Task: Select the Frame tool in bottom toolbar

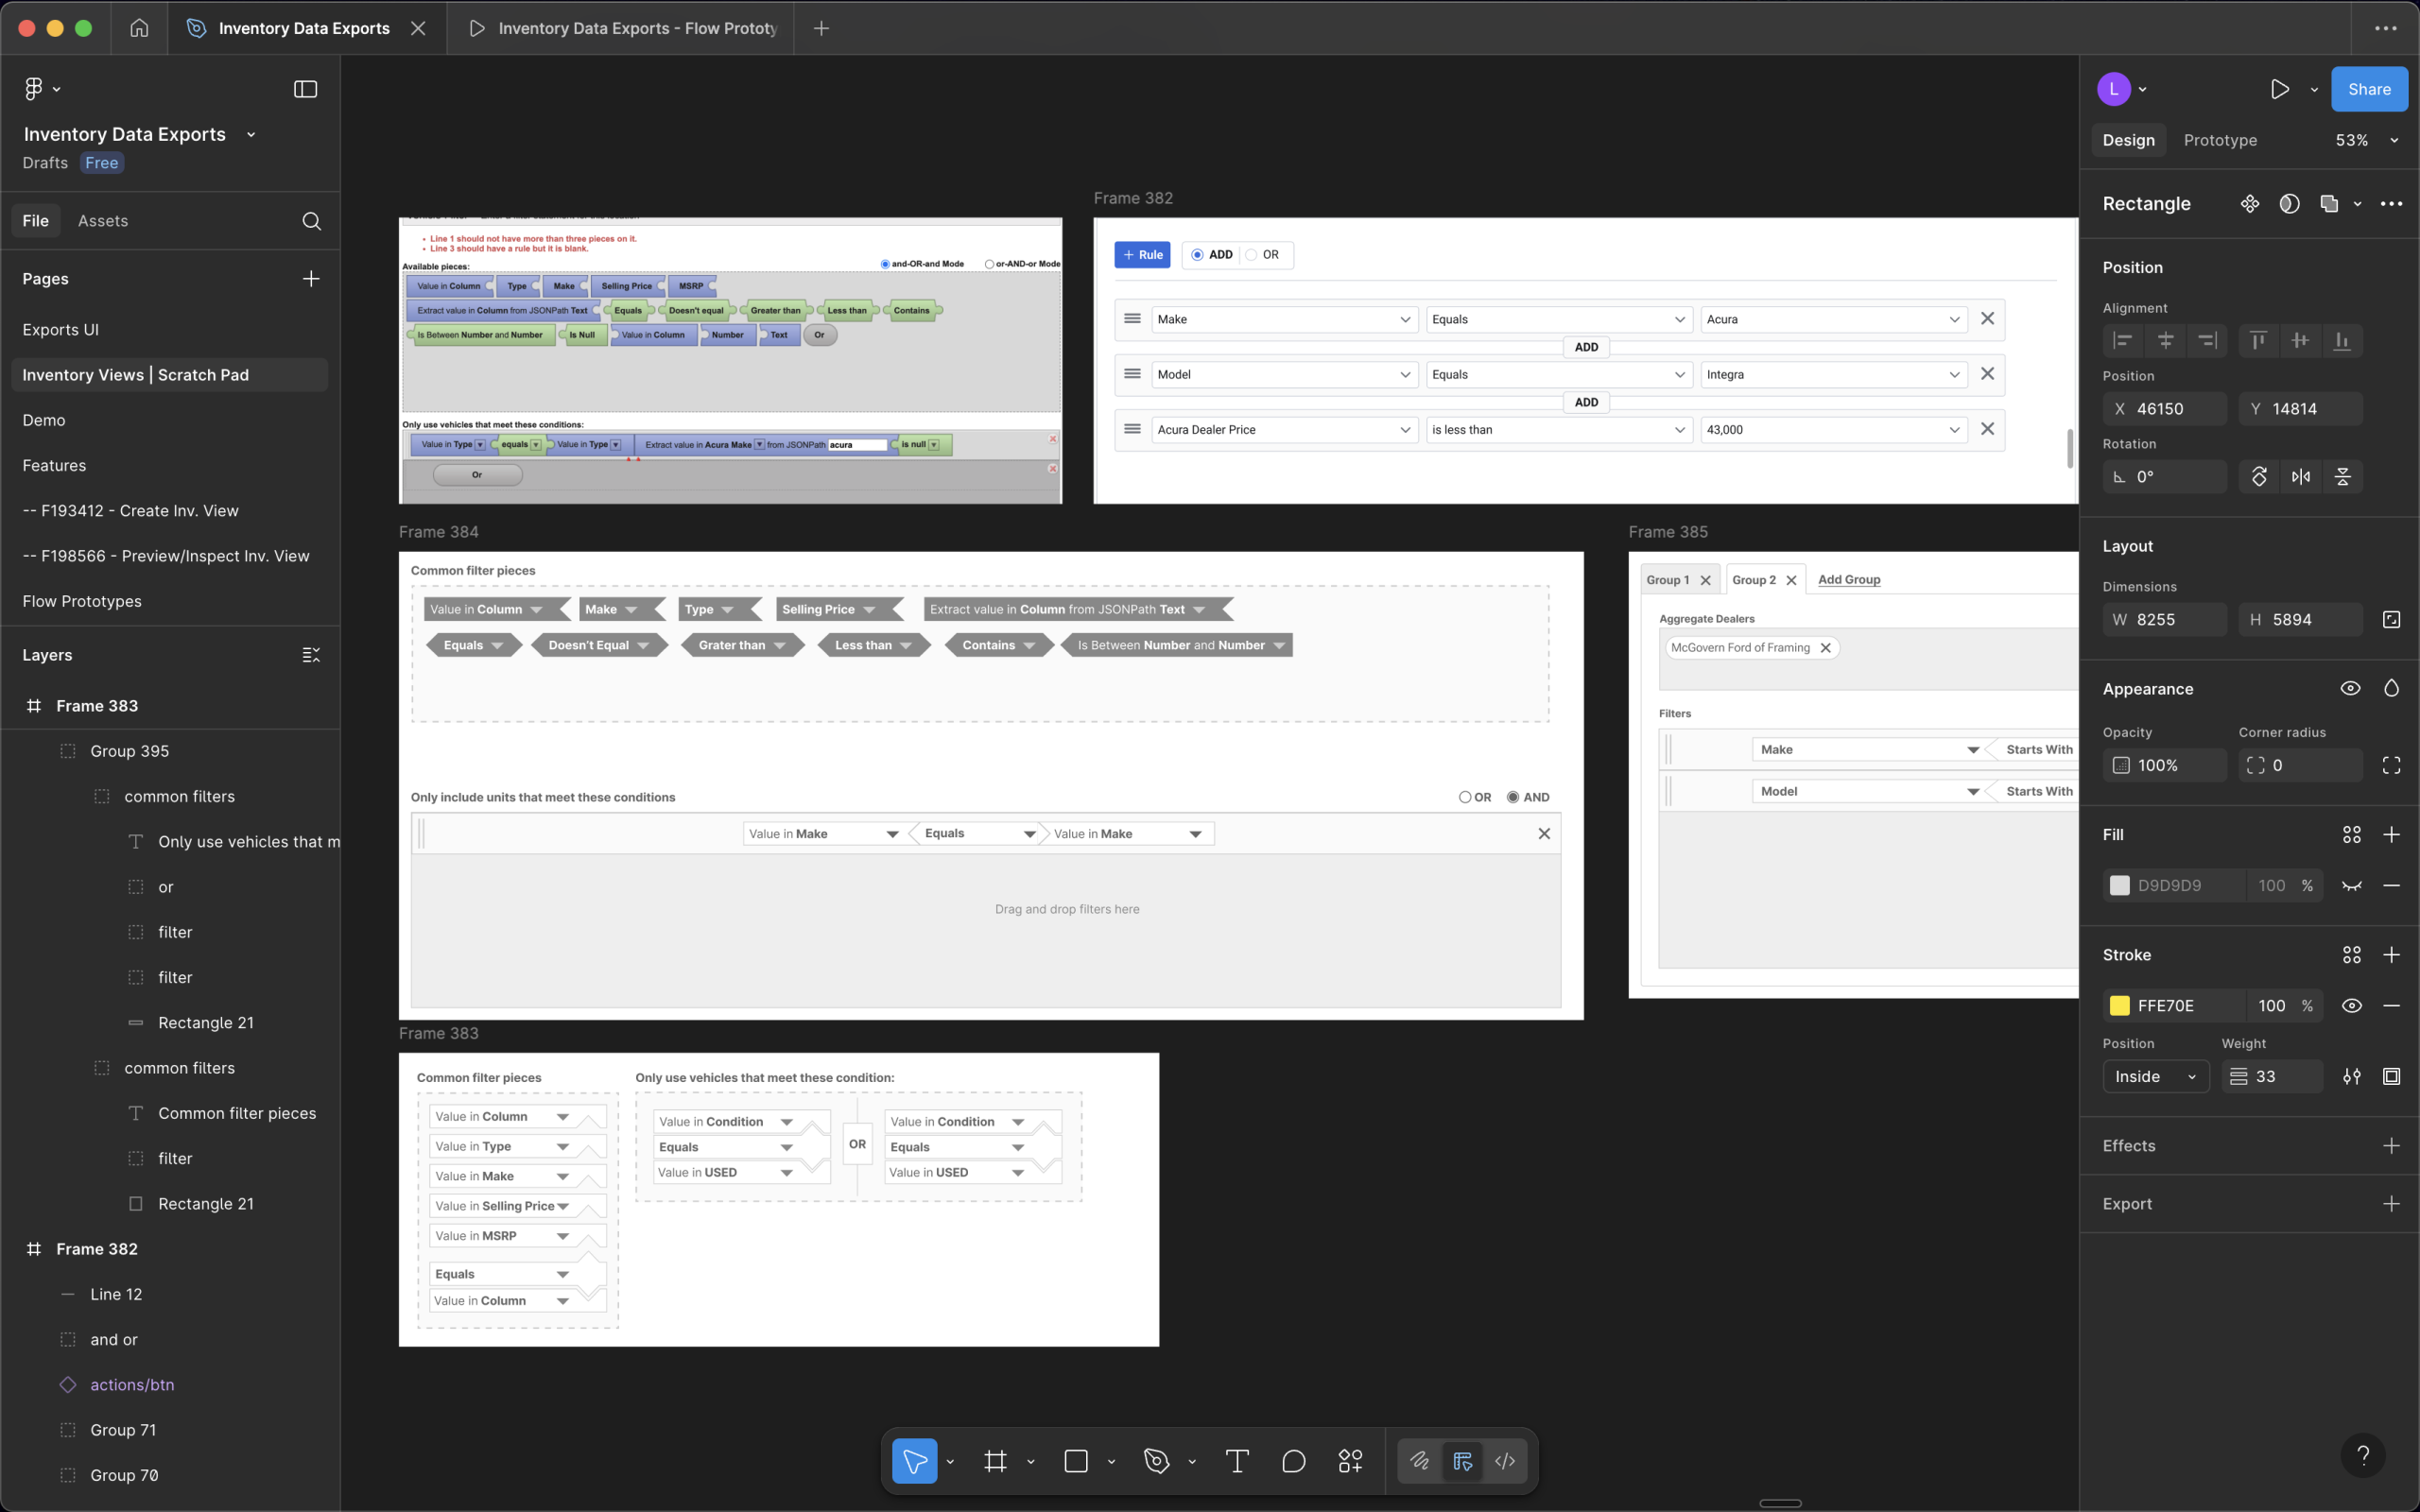Action: pyautogui.click(x=995, y=1461)
